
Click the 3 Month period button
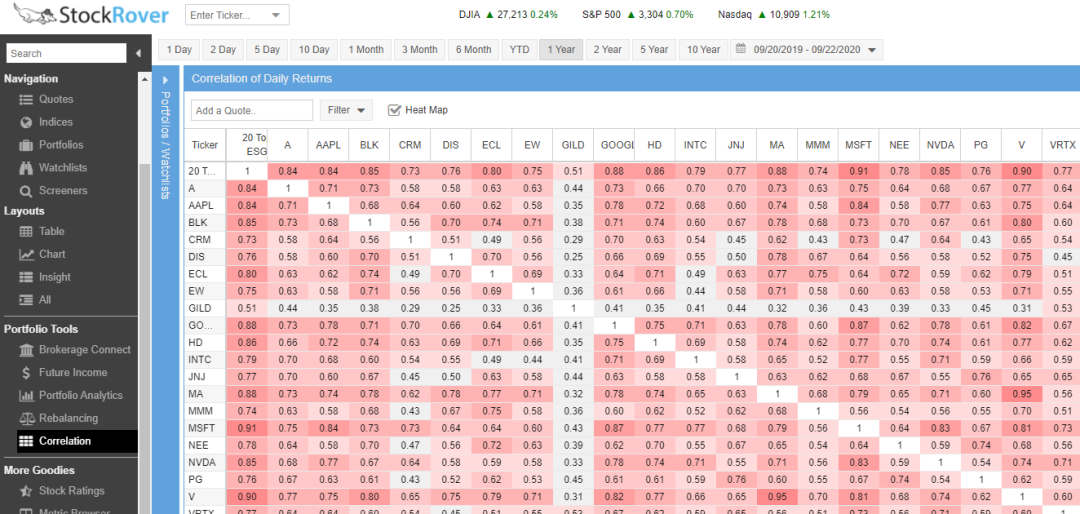(x=419, y=50)
